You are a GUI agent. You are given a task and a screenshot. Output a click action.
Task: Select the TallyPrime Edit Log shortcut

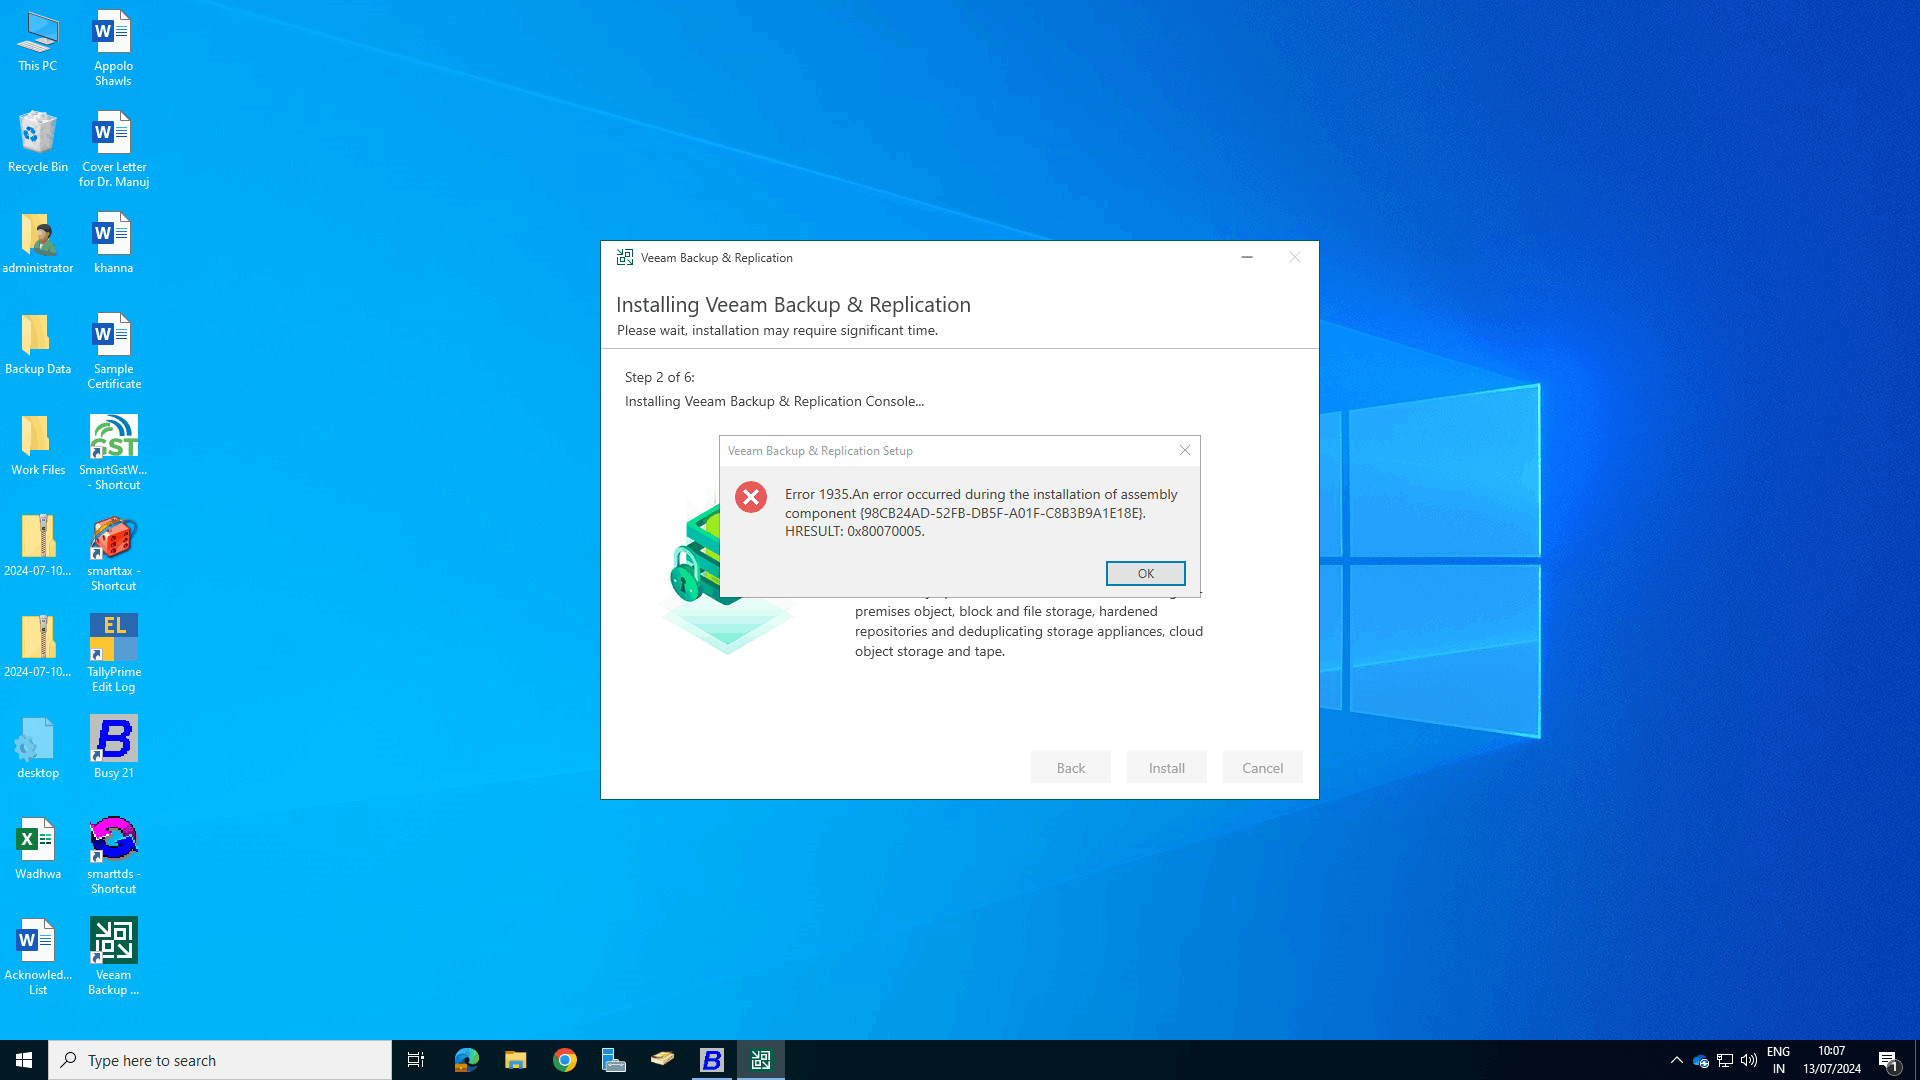[x=113, y=654]
